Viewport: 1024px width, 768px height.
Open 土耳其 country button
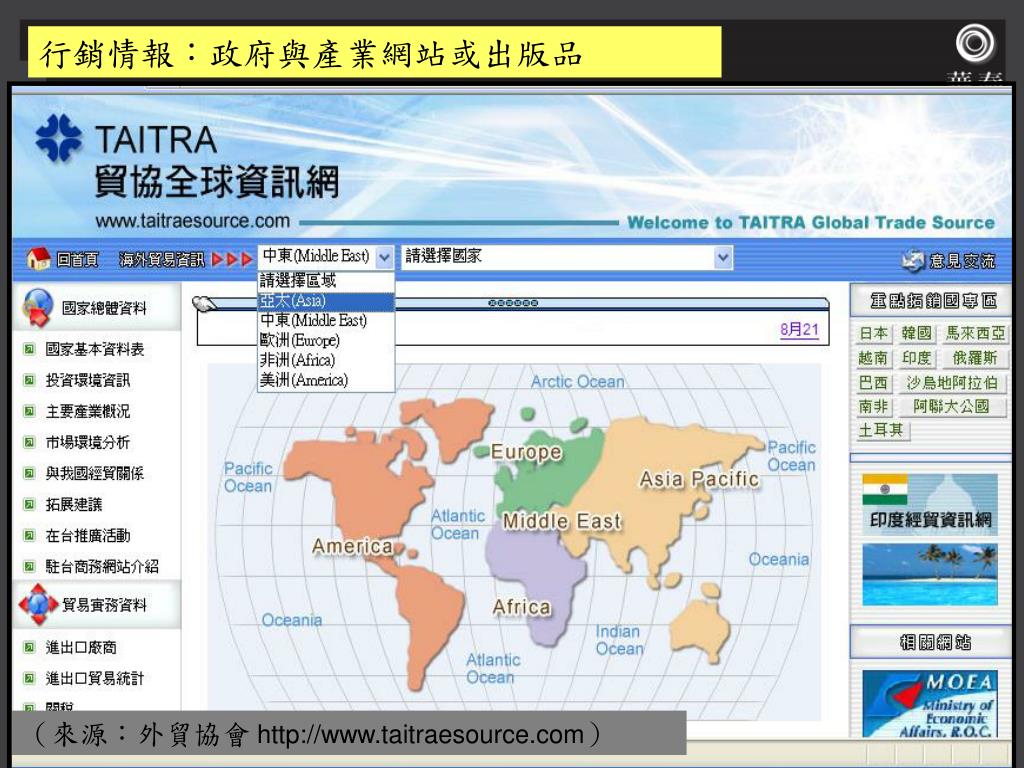881,430
